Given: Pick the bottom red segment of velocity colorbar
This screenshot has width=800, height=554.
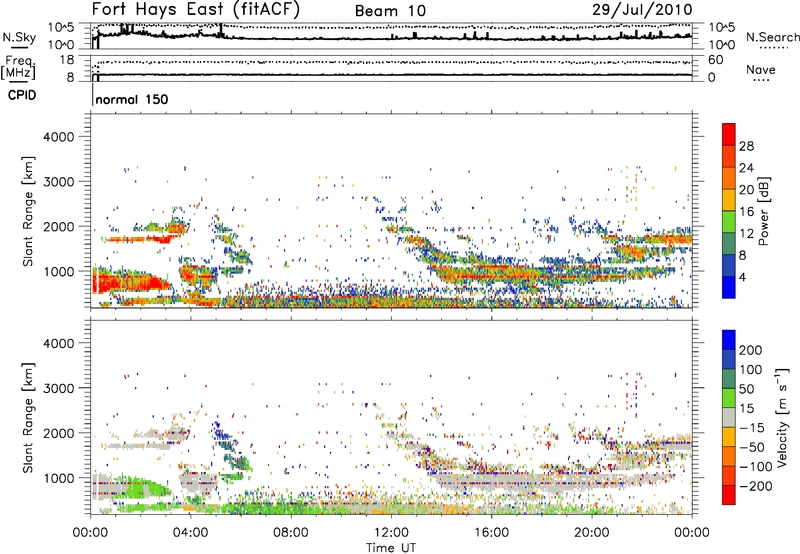Looking at the screenshot, I should coord(729,495).
